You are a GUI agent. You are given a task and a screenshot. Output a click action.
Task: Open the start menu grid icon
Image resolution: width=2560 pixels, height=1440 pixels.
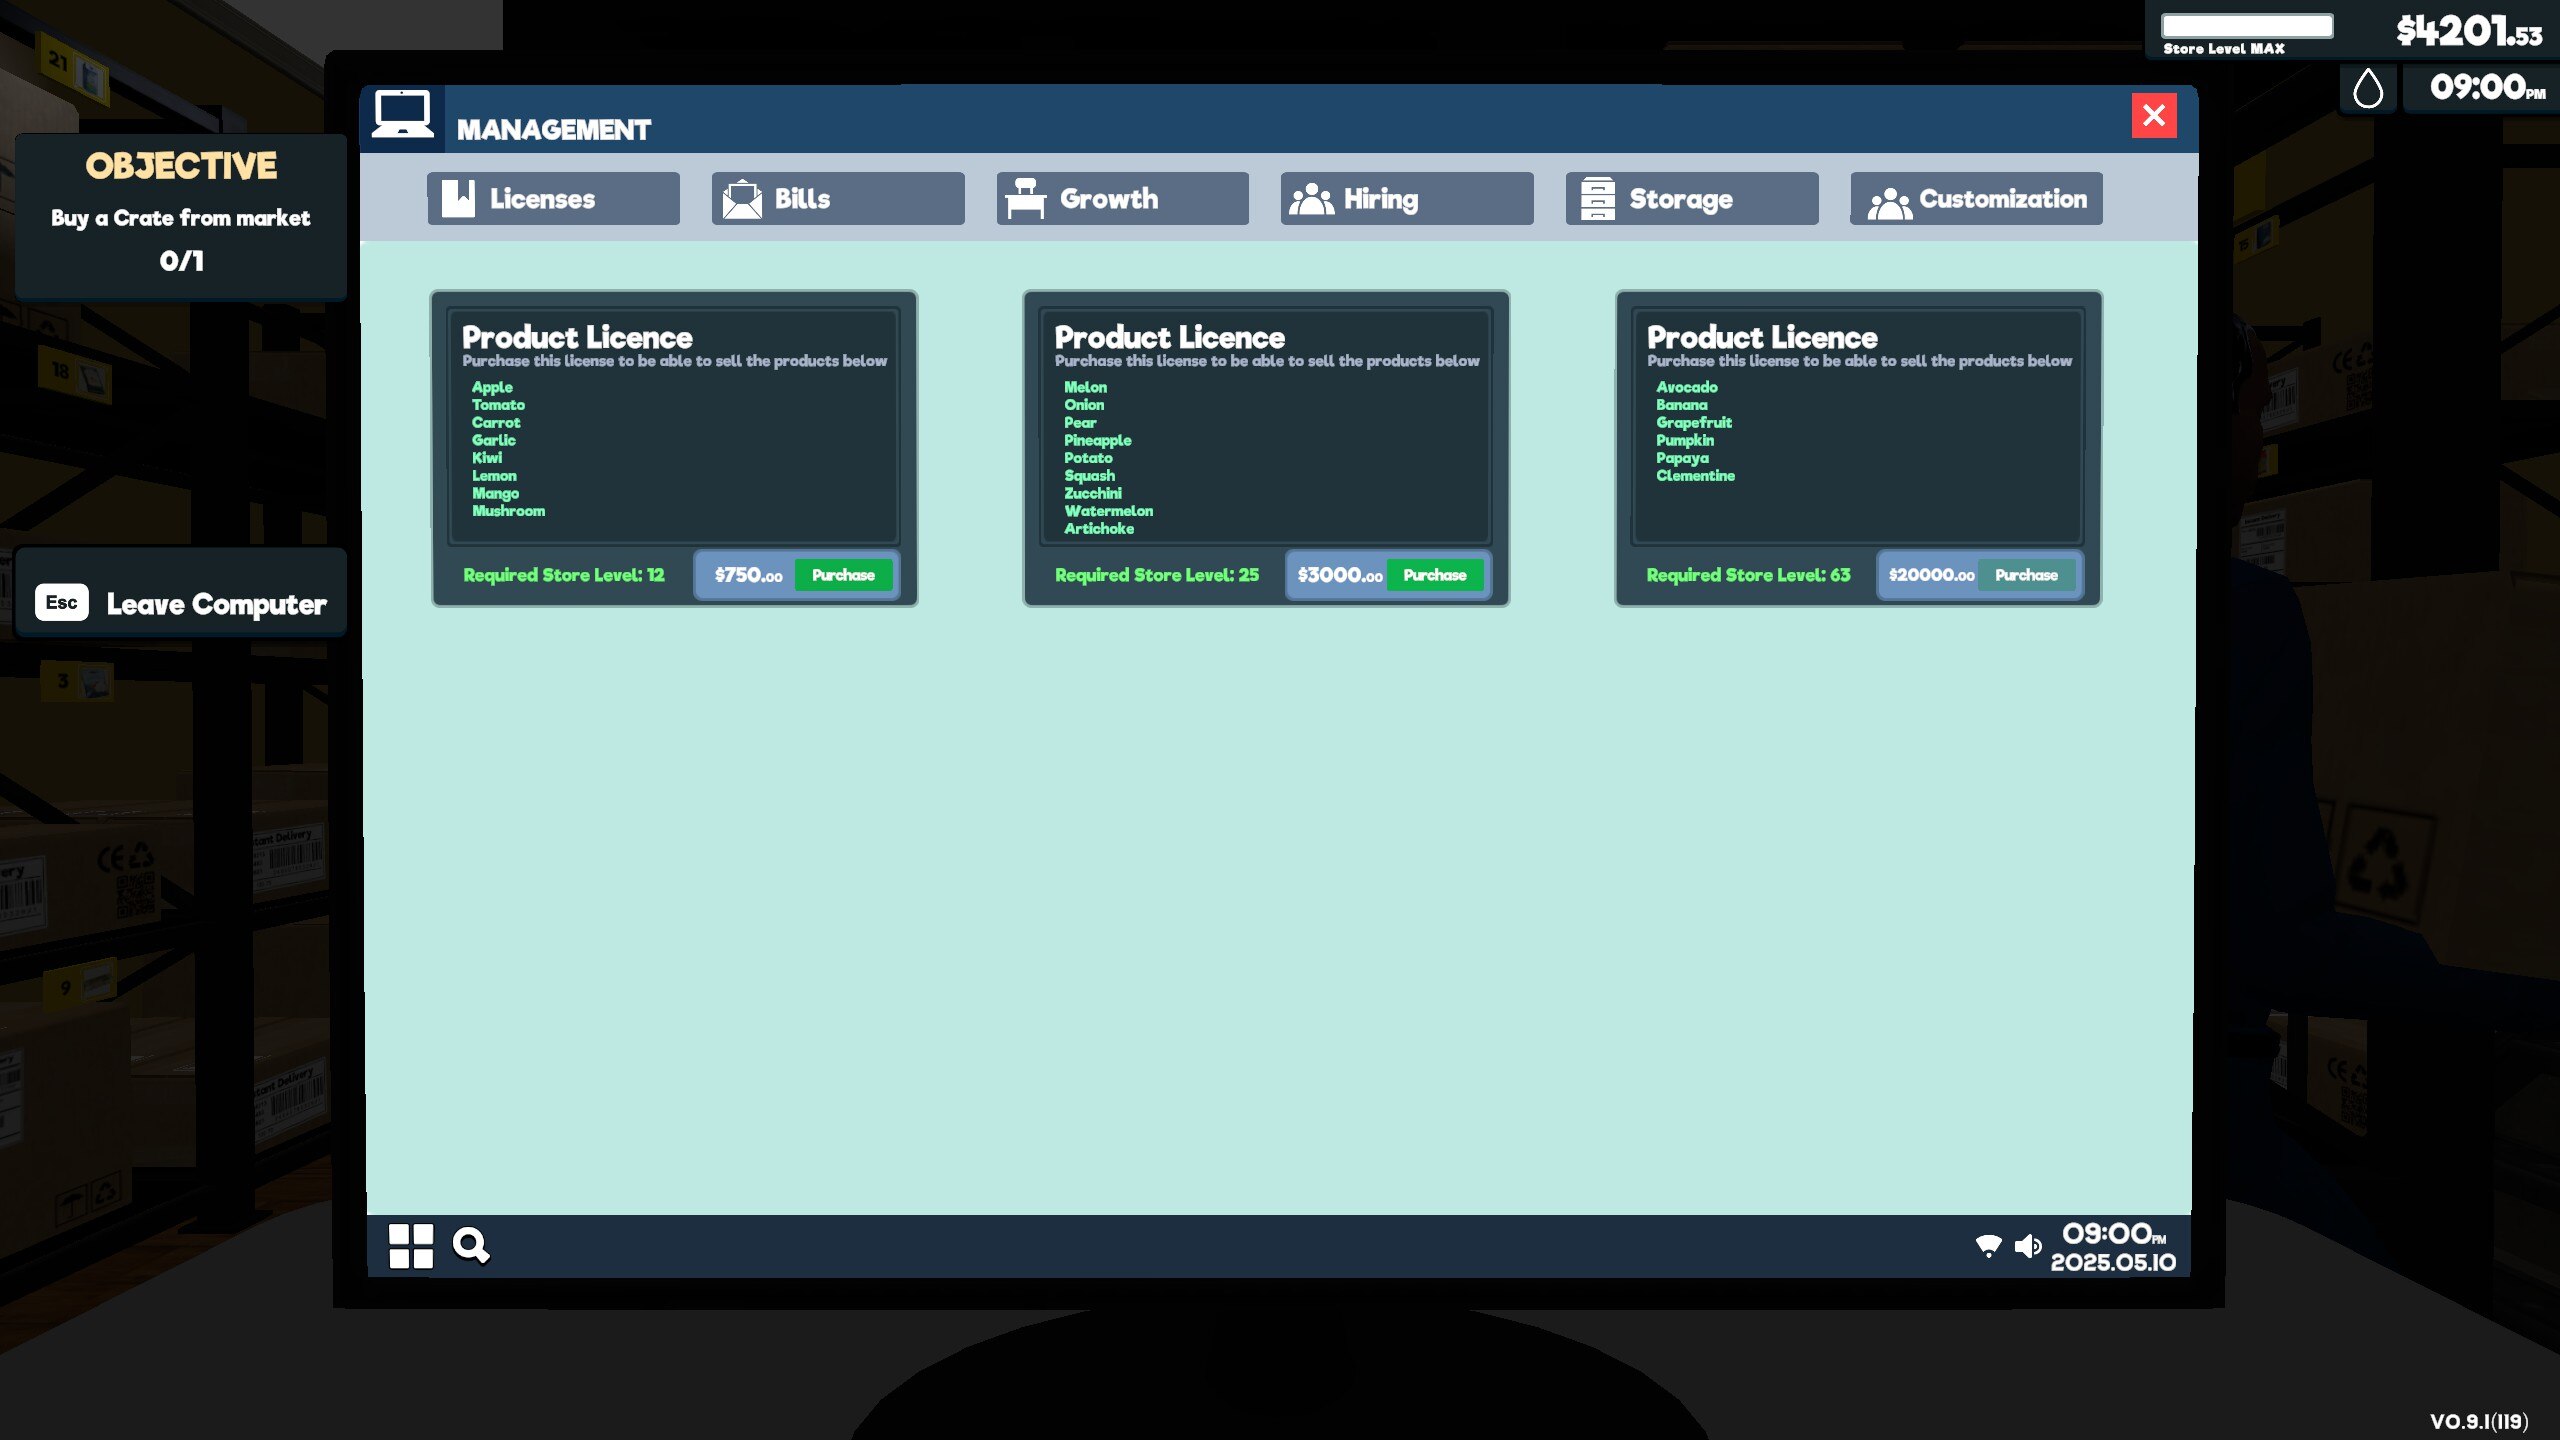[411, 1246]
